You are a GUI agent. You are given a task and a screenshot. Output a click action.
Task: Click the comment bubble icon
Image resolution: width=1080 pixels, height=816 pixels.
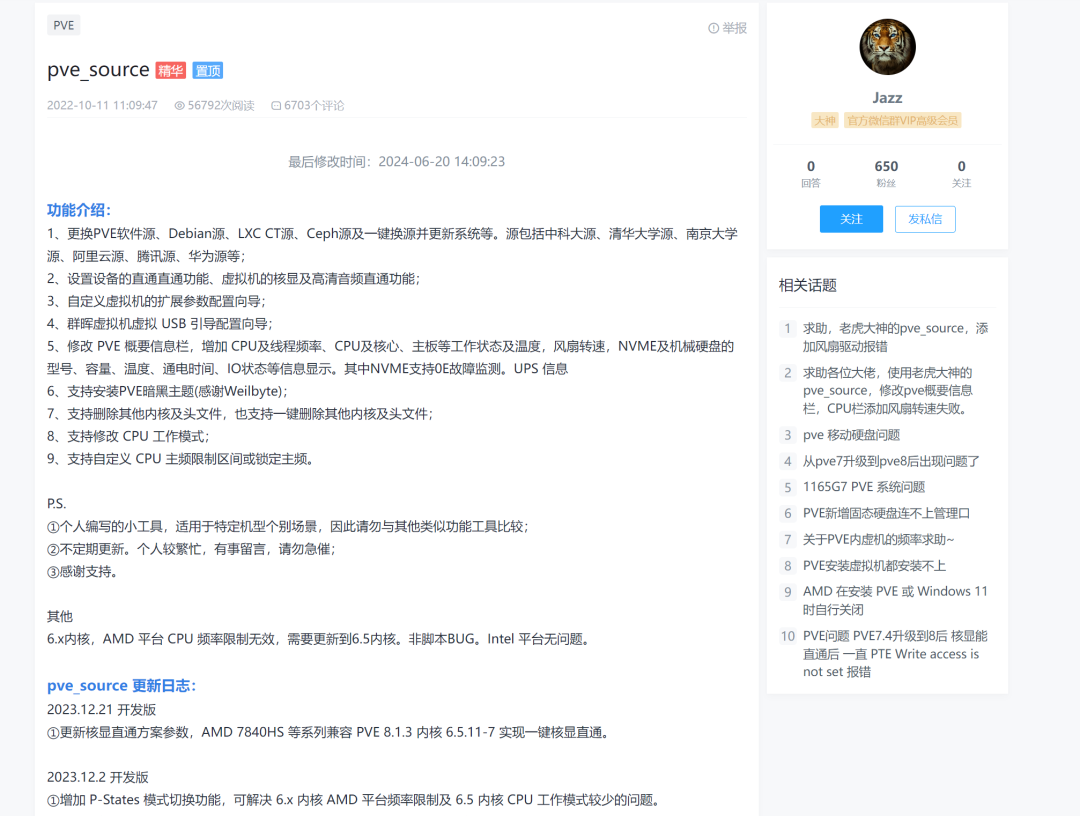(x=276, y=105)
